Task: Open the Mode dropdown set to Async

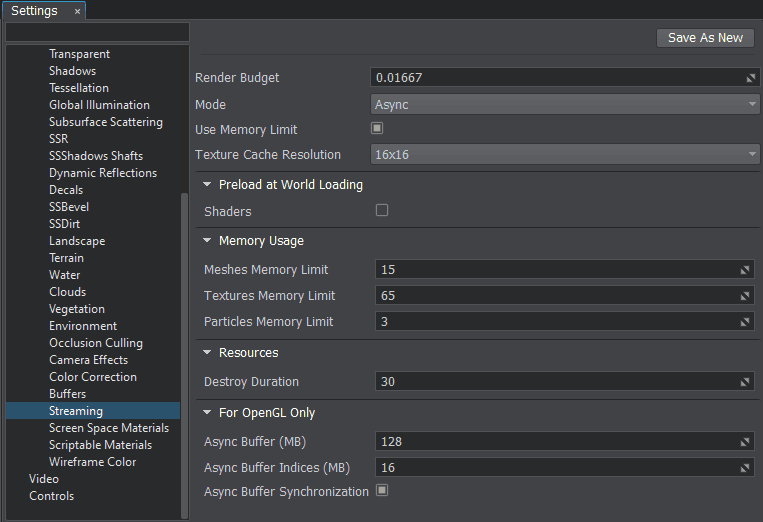Action: click(564, 105)
